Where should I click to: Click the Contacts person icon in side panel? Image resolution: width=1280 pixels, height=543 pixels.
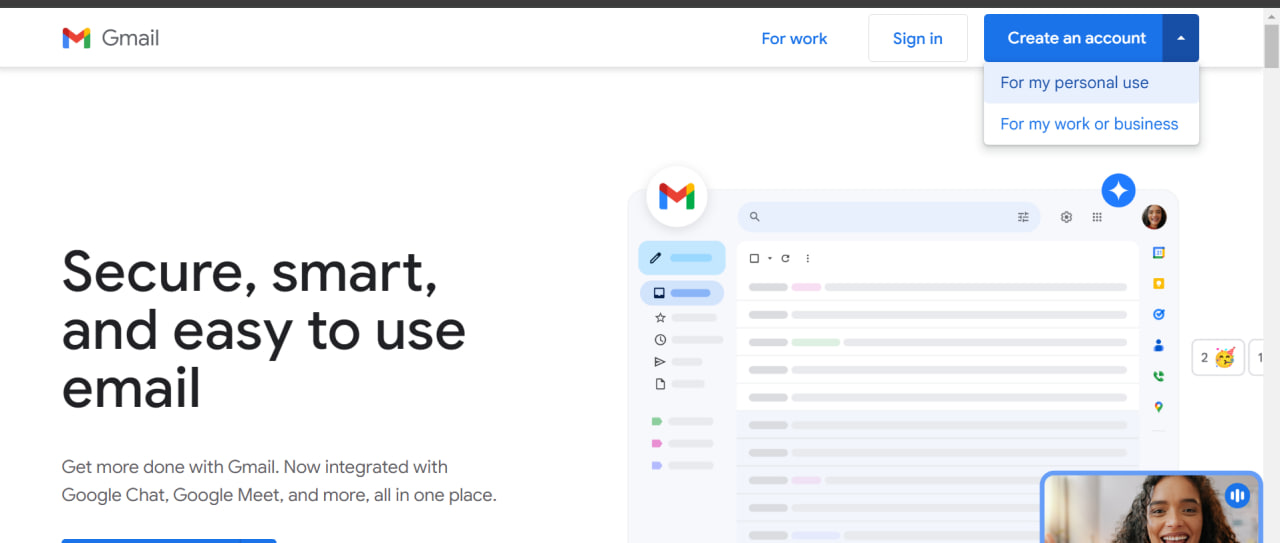click(x=1159, y=345)
